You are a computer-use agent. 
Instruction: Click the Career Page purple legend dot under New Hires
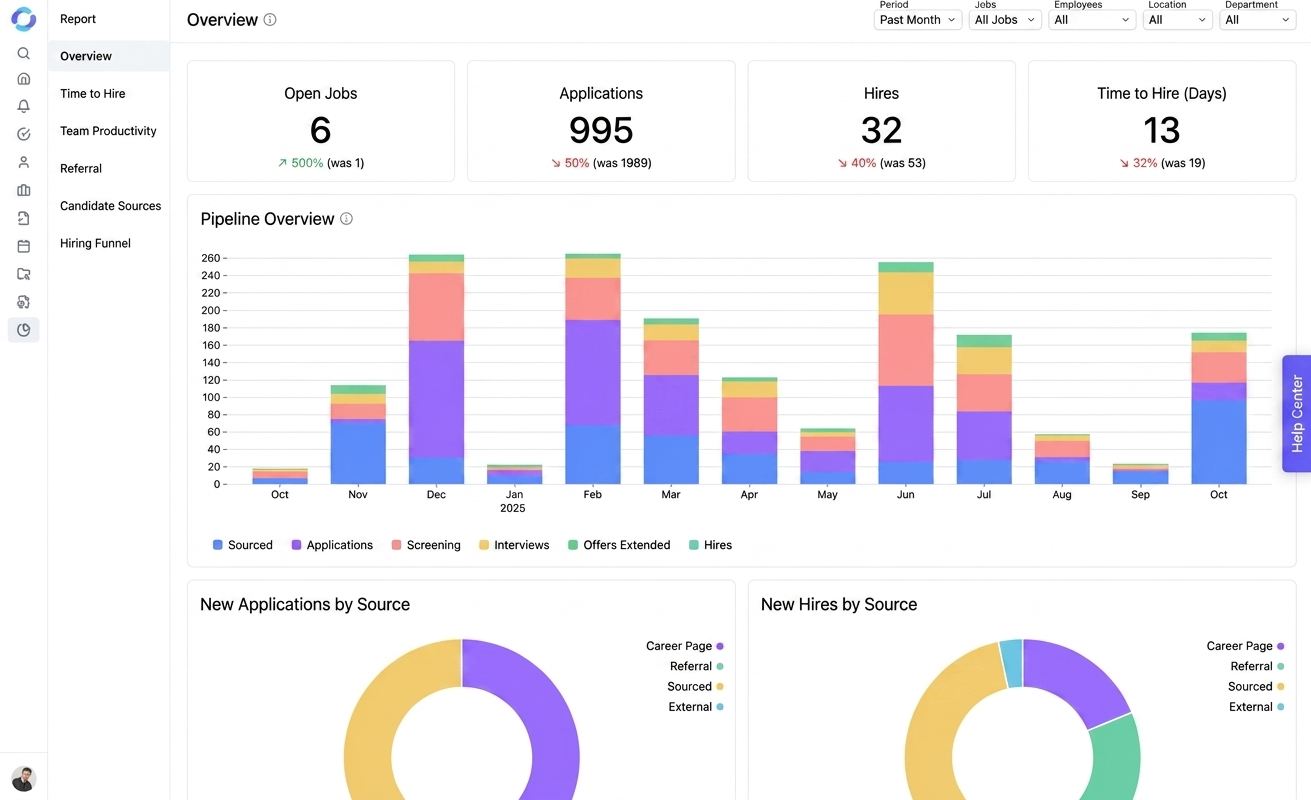tap(1280, 646)
